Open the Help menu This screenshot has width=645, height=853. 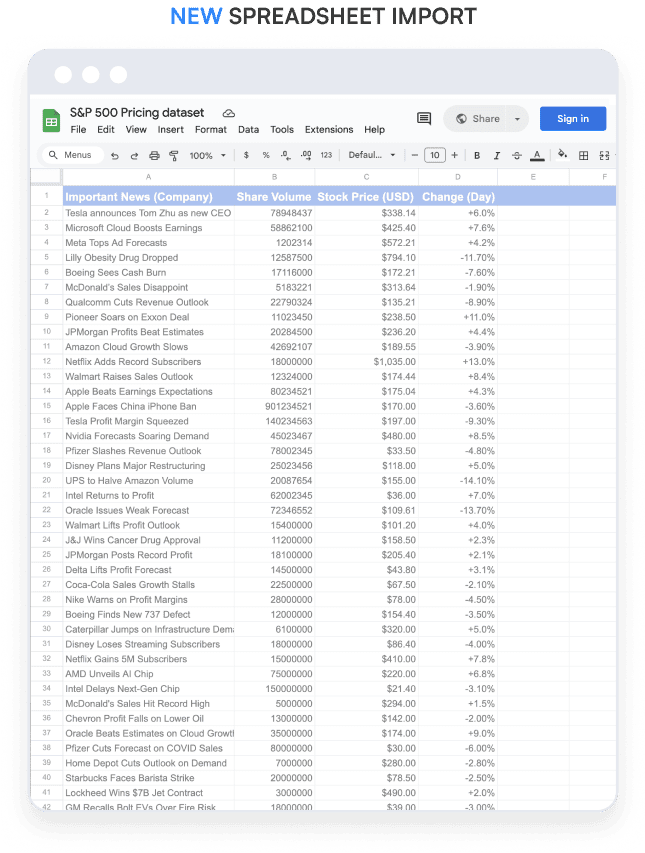tap(374, 129)
